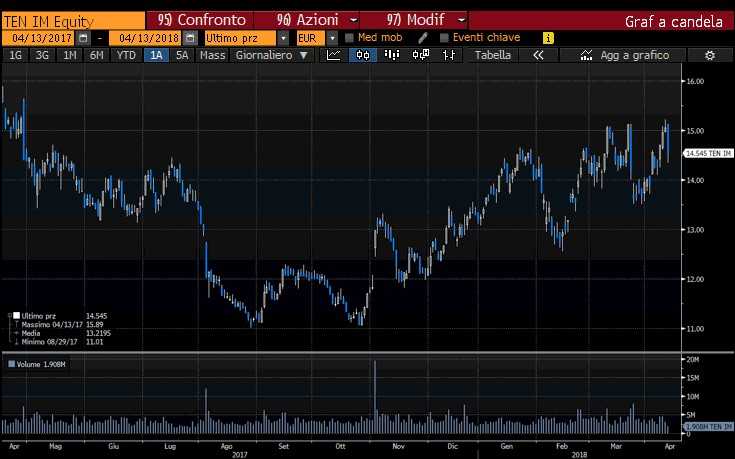Open the 97) Modif menu
The image size is (735, 459).
(414, 20)
